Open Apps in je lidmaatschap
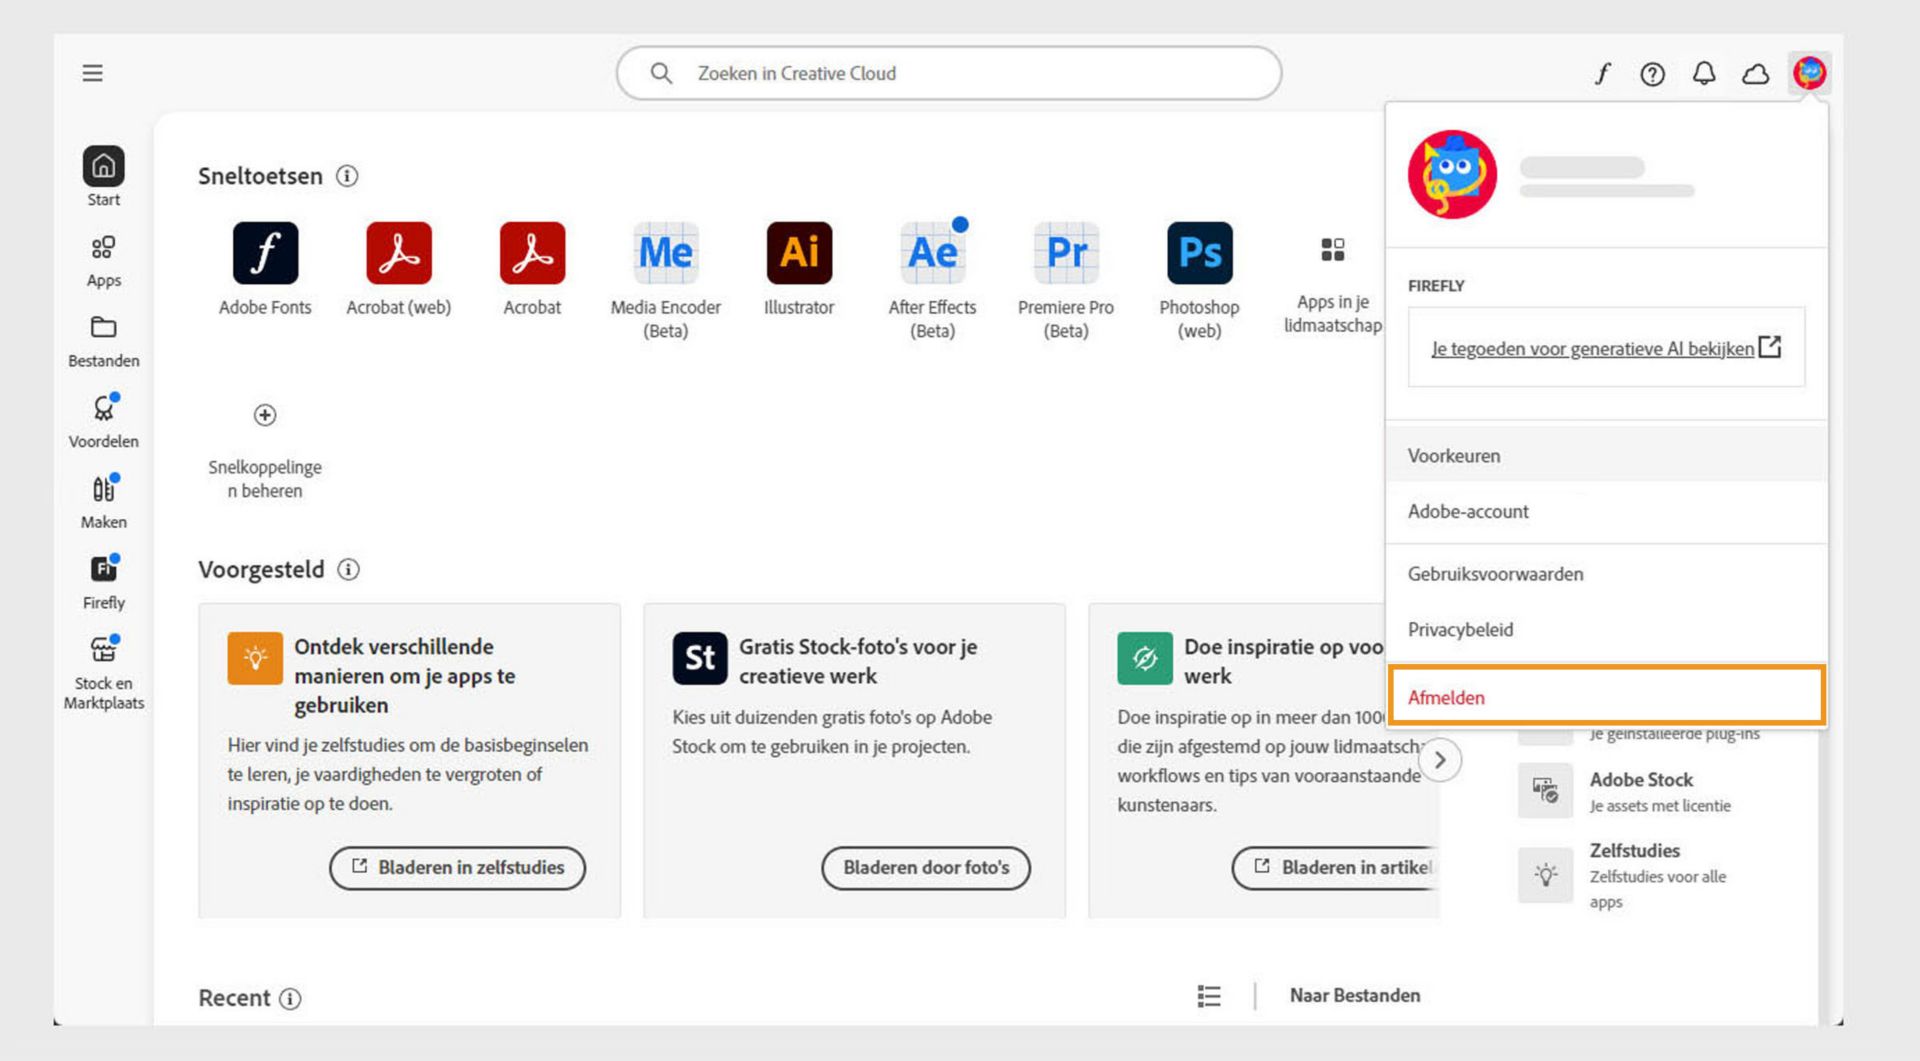This screenshot has height=1061, width=1920. (1332, 285)
